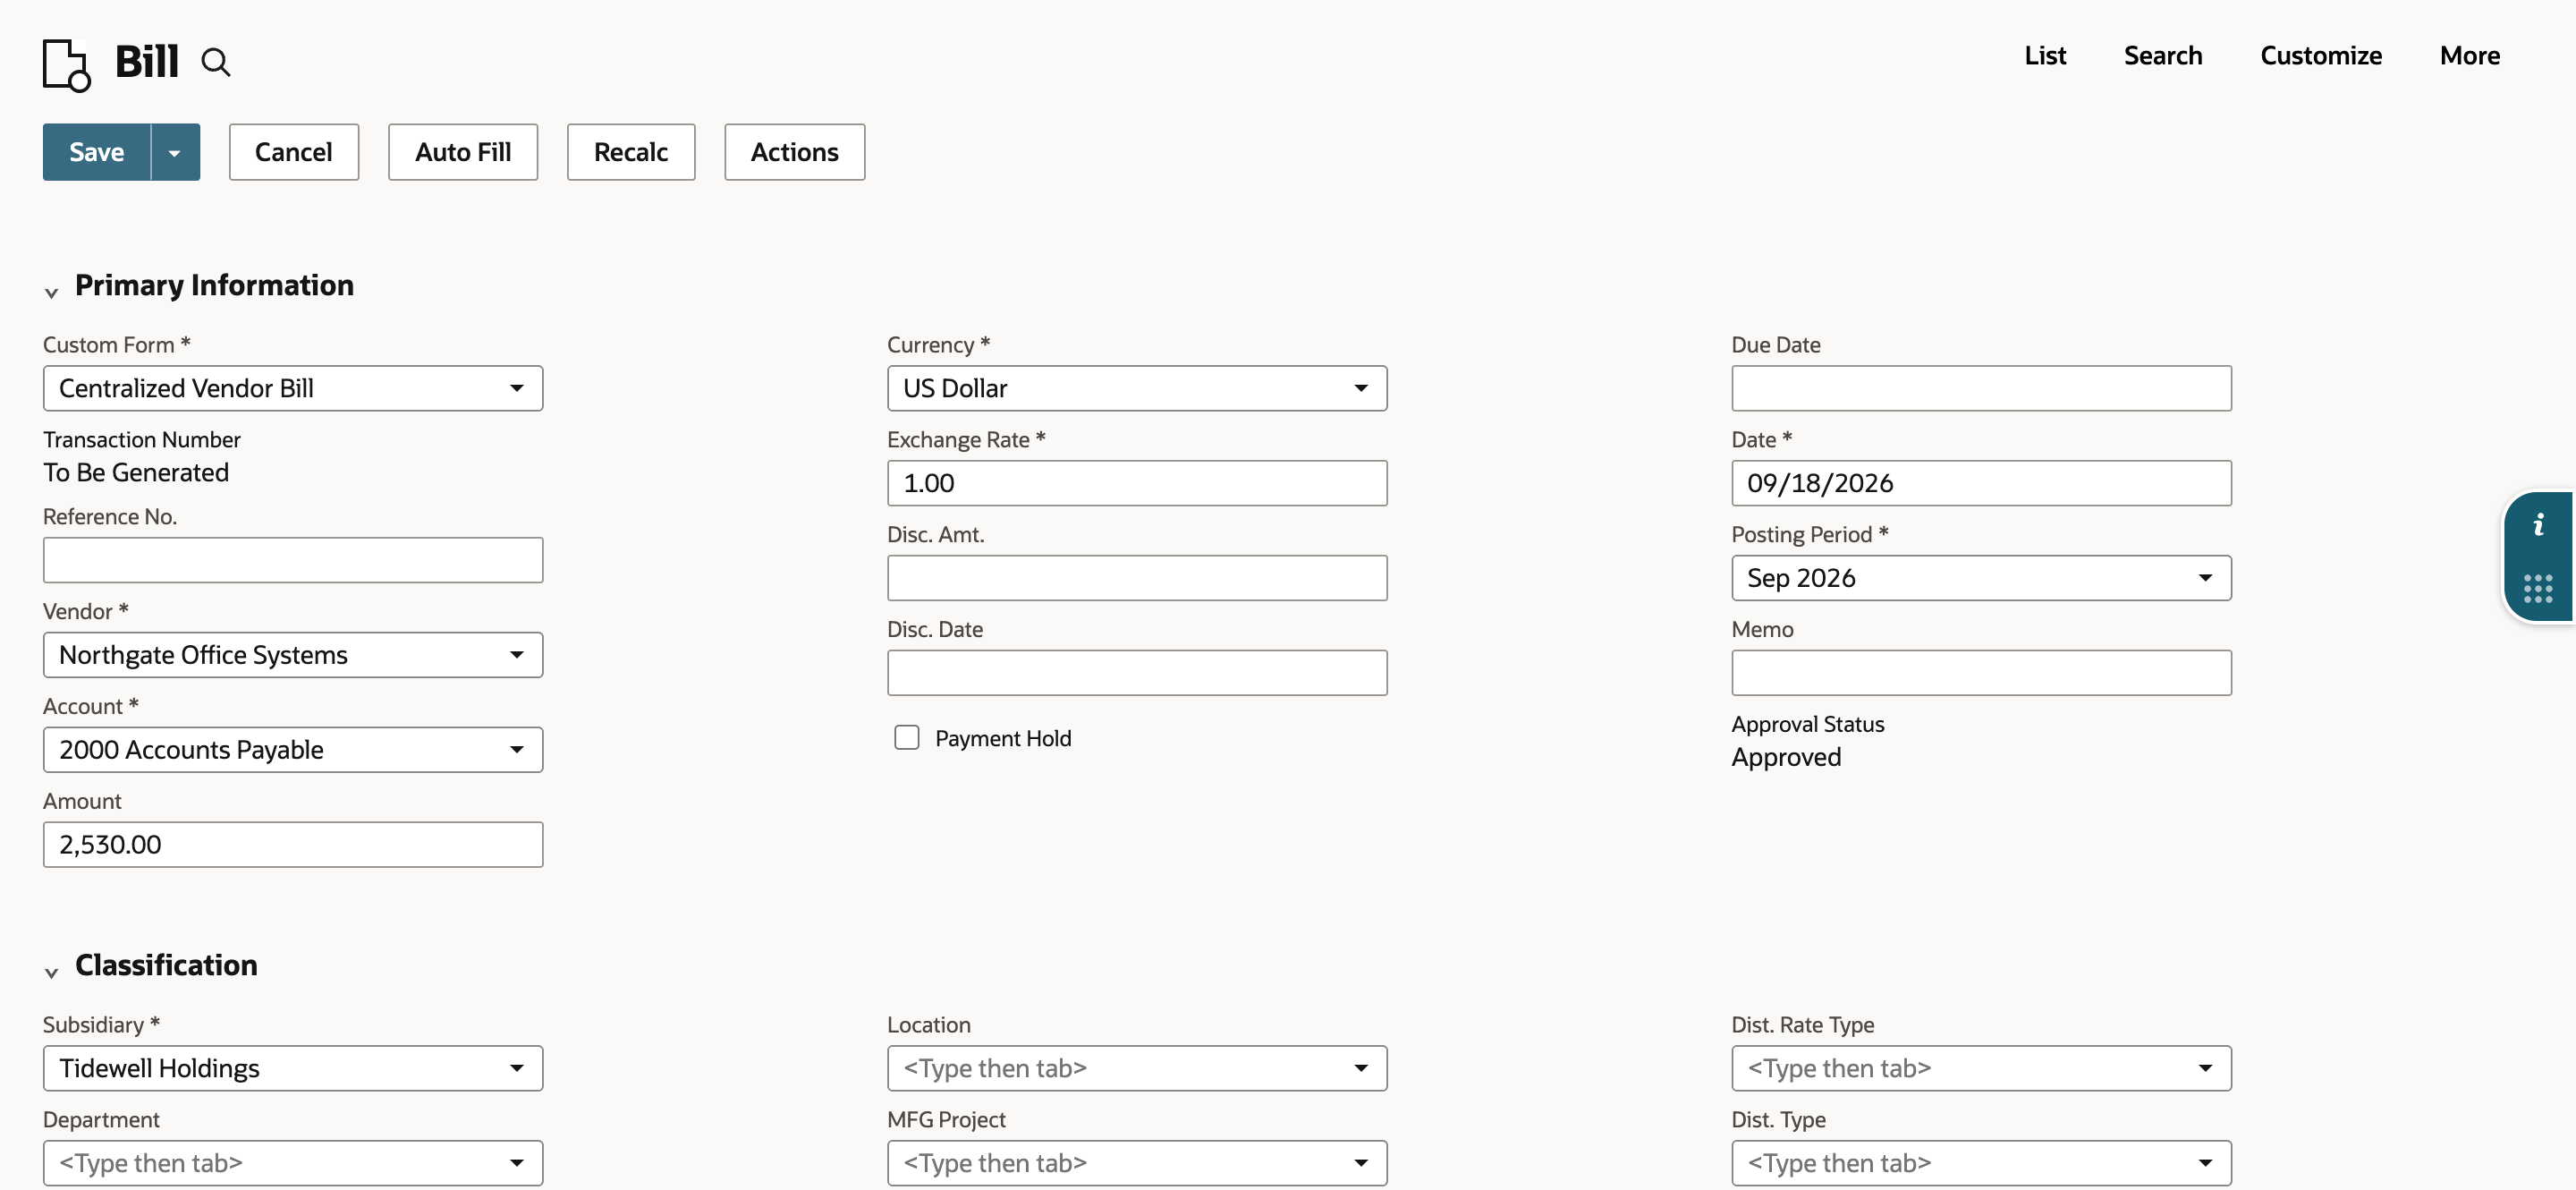Viewport: 2576px width, 1190px height.
Task: Click into the Amount field
Action: 293,845
